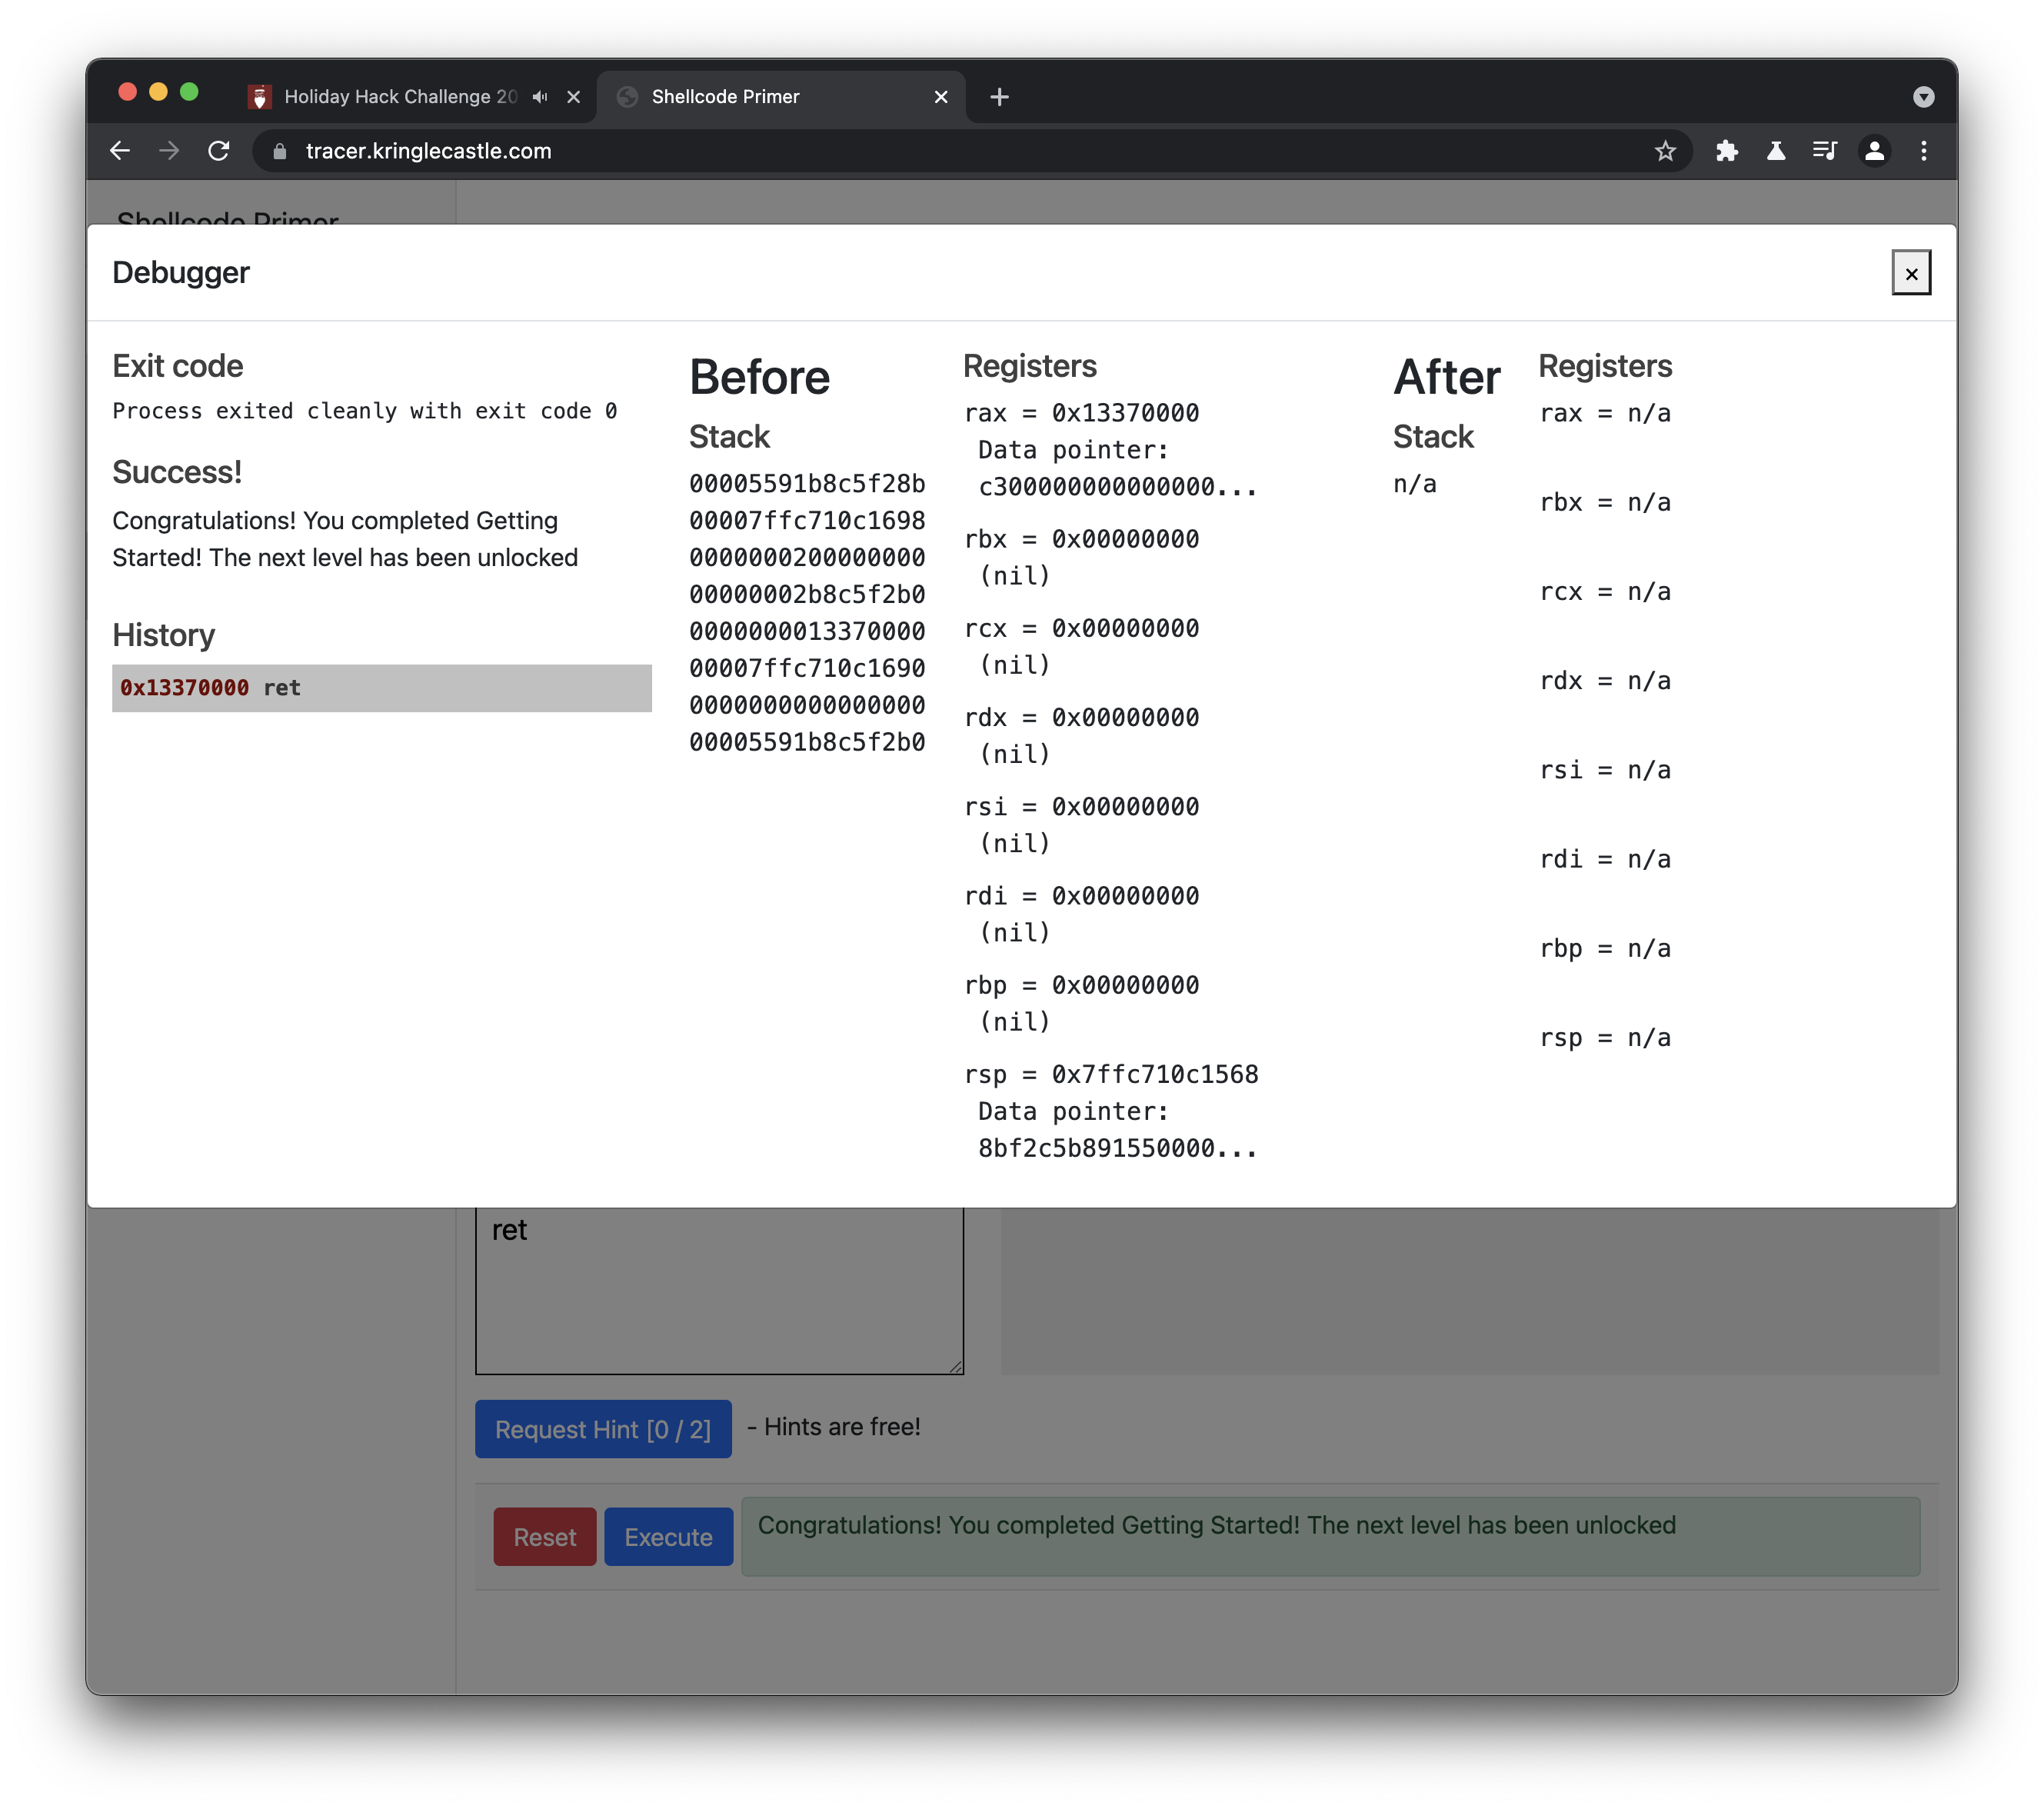The height and width of the screenshot is (1809, 2044).
Task: Click the close button on Debugger modal
Action: 1911,272
